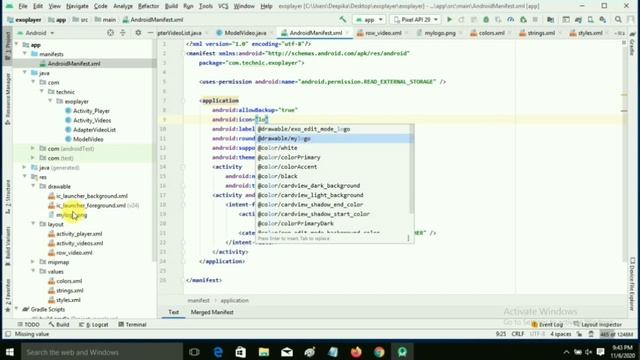The width and height of the screenshot is (640, 360).
Task: Open the notification center tray icon
Action: tap(600, 352)
